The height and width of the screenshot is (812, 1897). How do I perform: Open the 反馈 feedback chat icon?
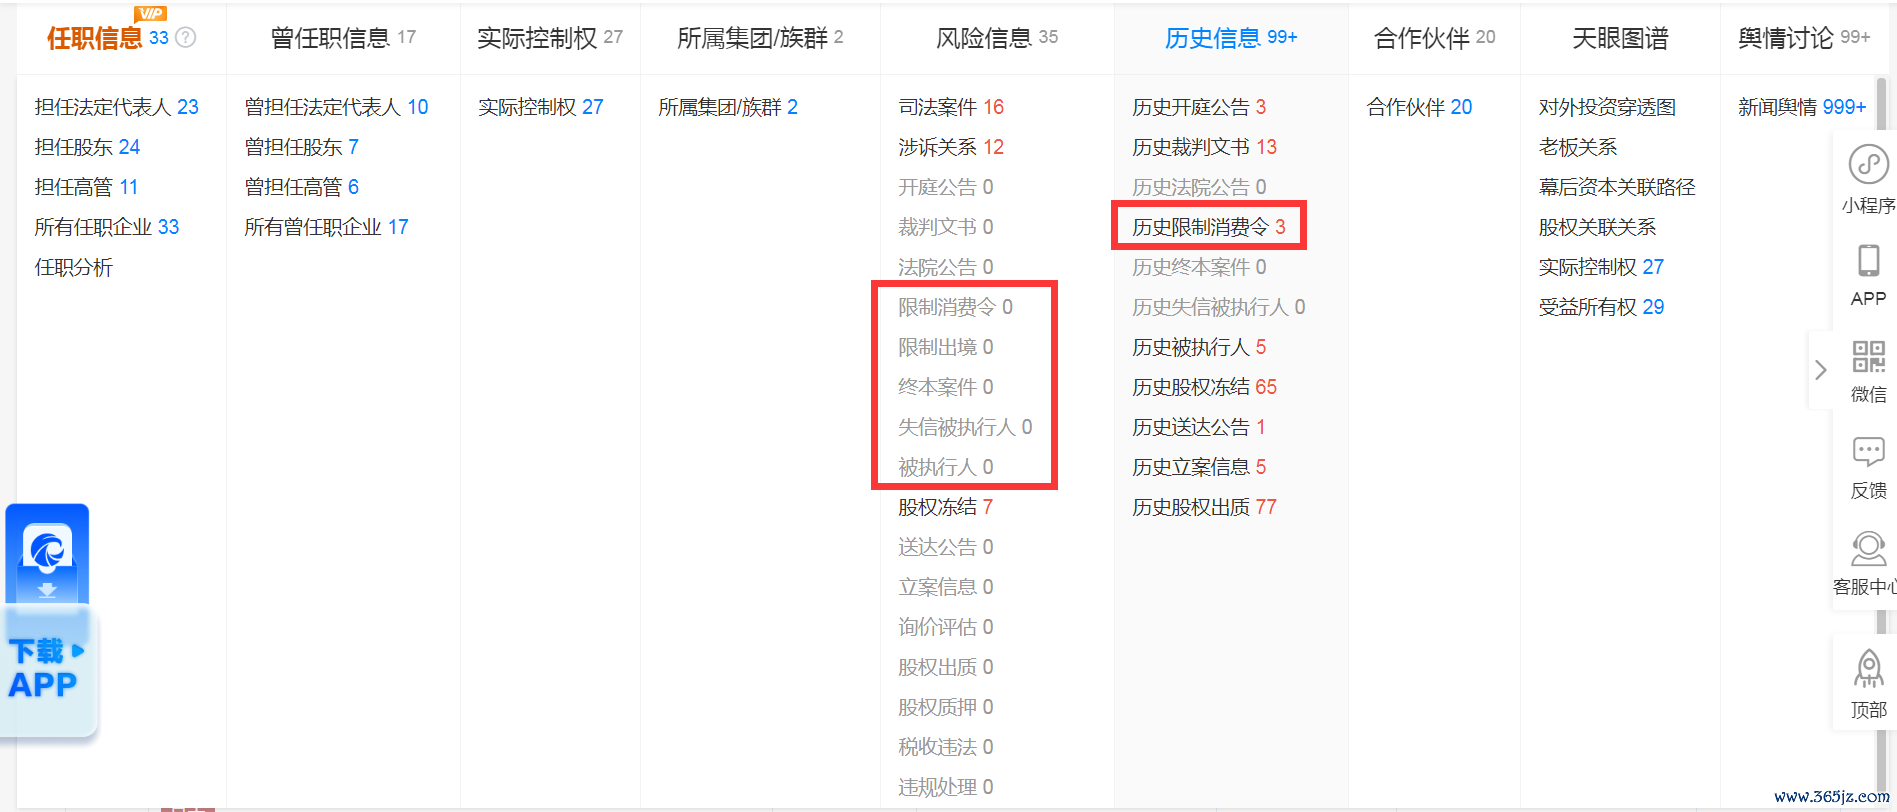(x=1867, y=452)
